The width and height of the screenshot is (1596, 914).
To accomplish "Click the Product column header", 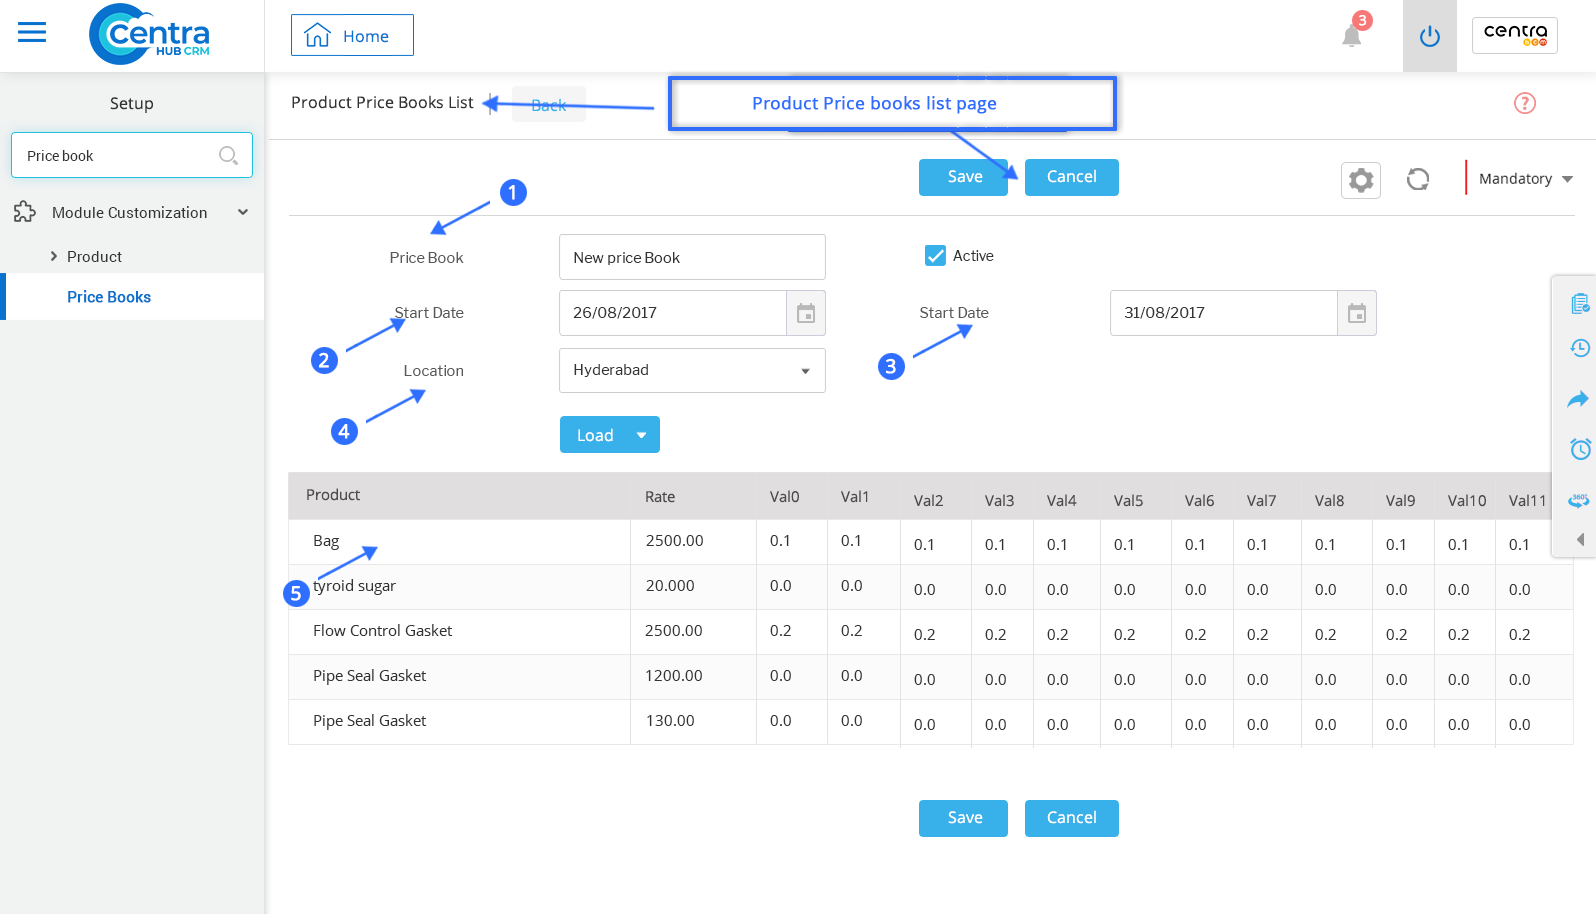I will (x=333, y=495).
